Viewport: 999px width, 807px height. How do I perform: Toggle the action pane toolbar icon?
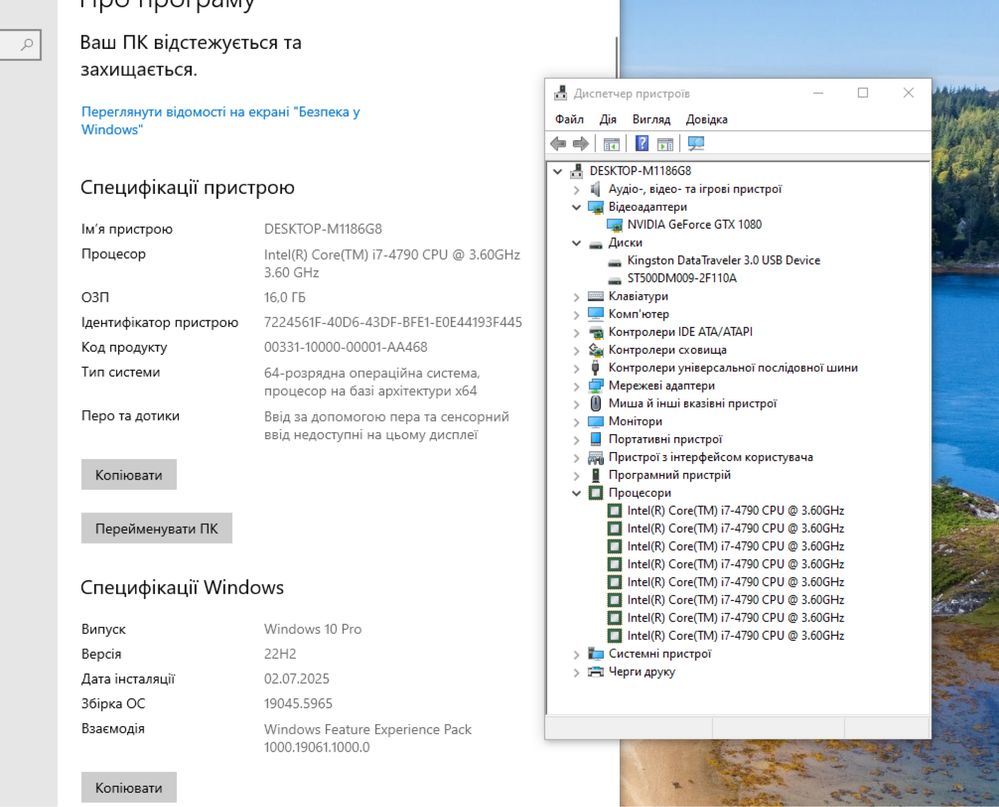coord(665,145)
